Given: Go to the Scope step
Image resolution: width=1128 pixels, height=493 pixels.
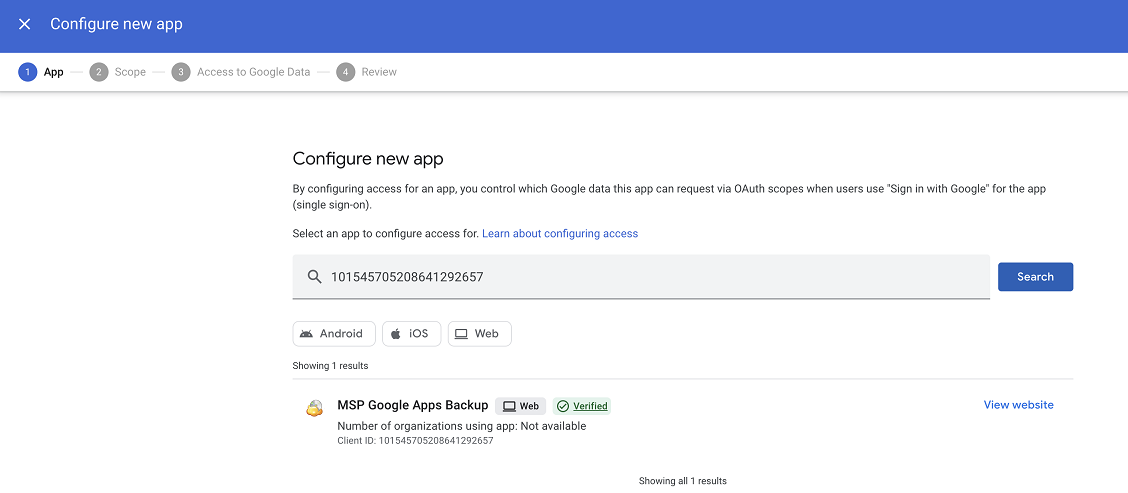Looking at the screenshot, I should click(118, 72).
